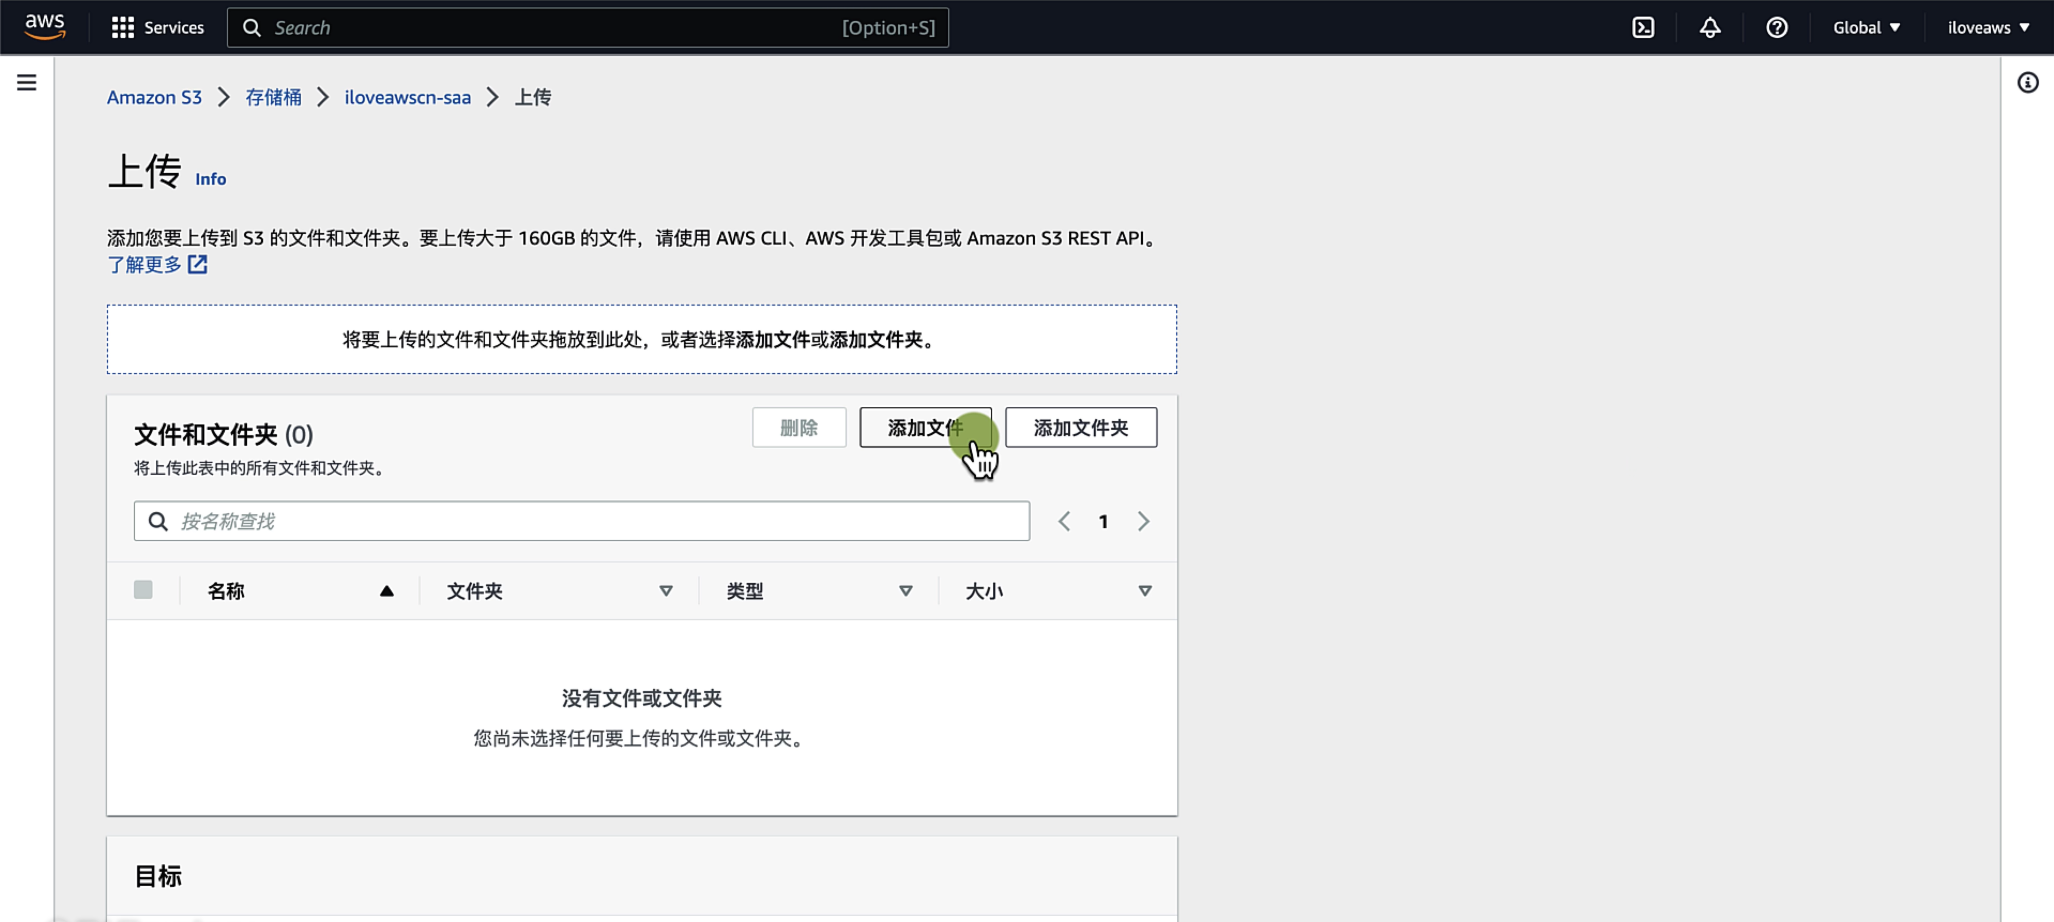Click search magnifier in 按名称查找 field
The image size is (2054, 922).
pyautogui.click(x=158, y=521)
